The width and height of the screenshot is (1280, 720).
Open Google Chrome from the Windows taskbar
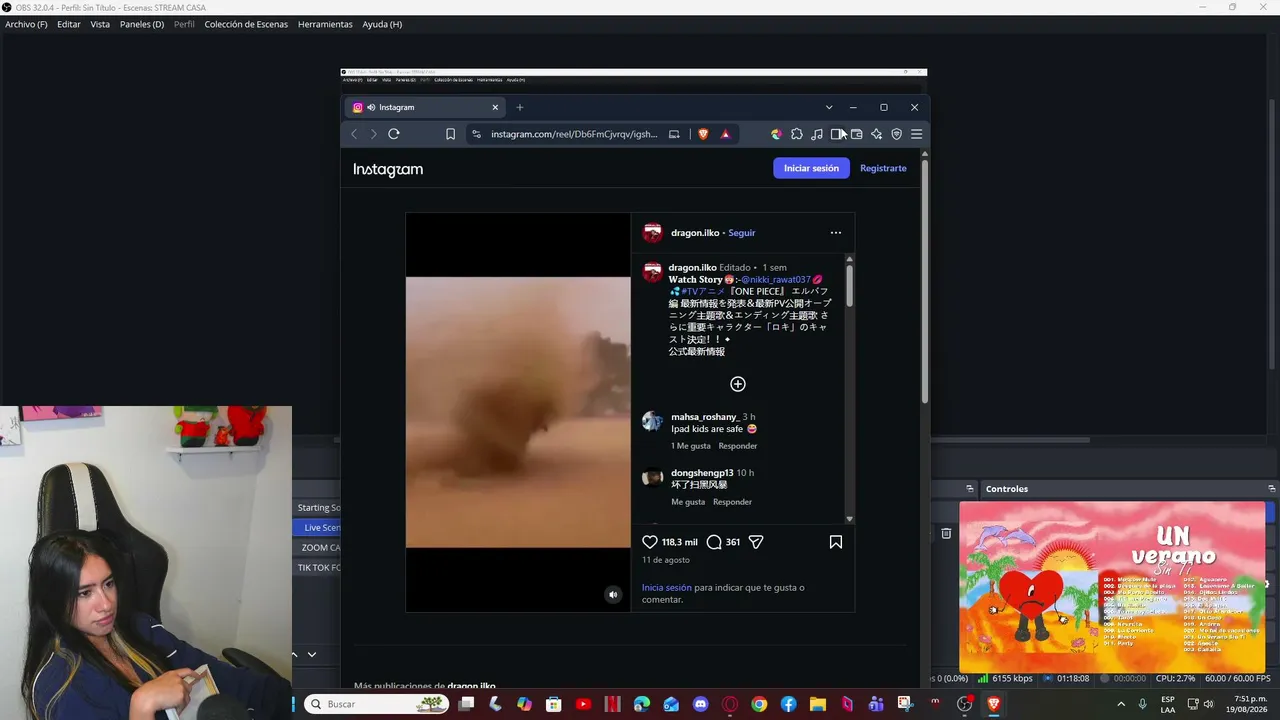(759, 704)
